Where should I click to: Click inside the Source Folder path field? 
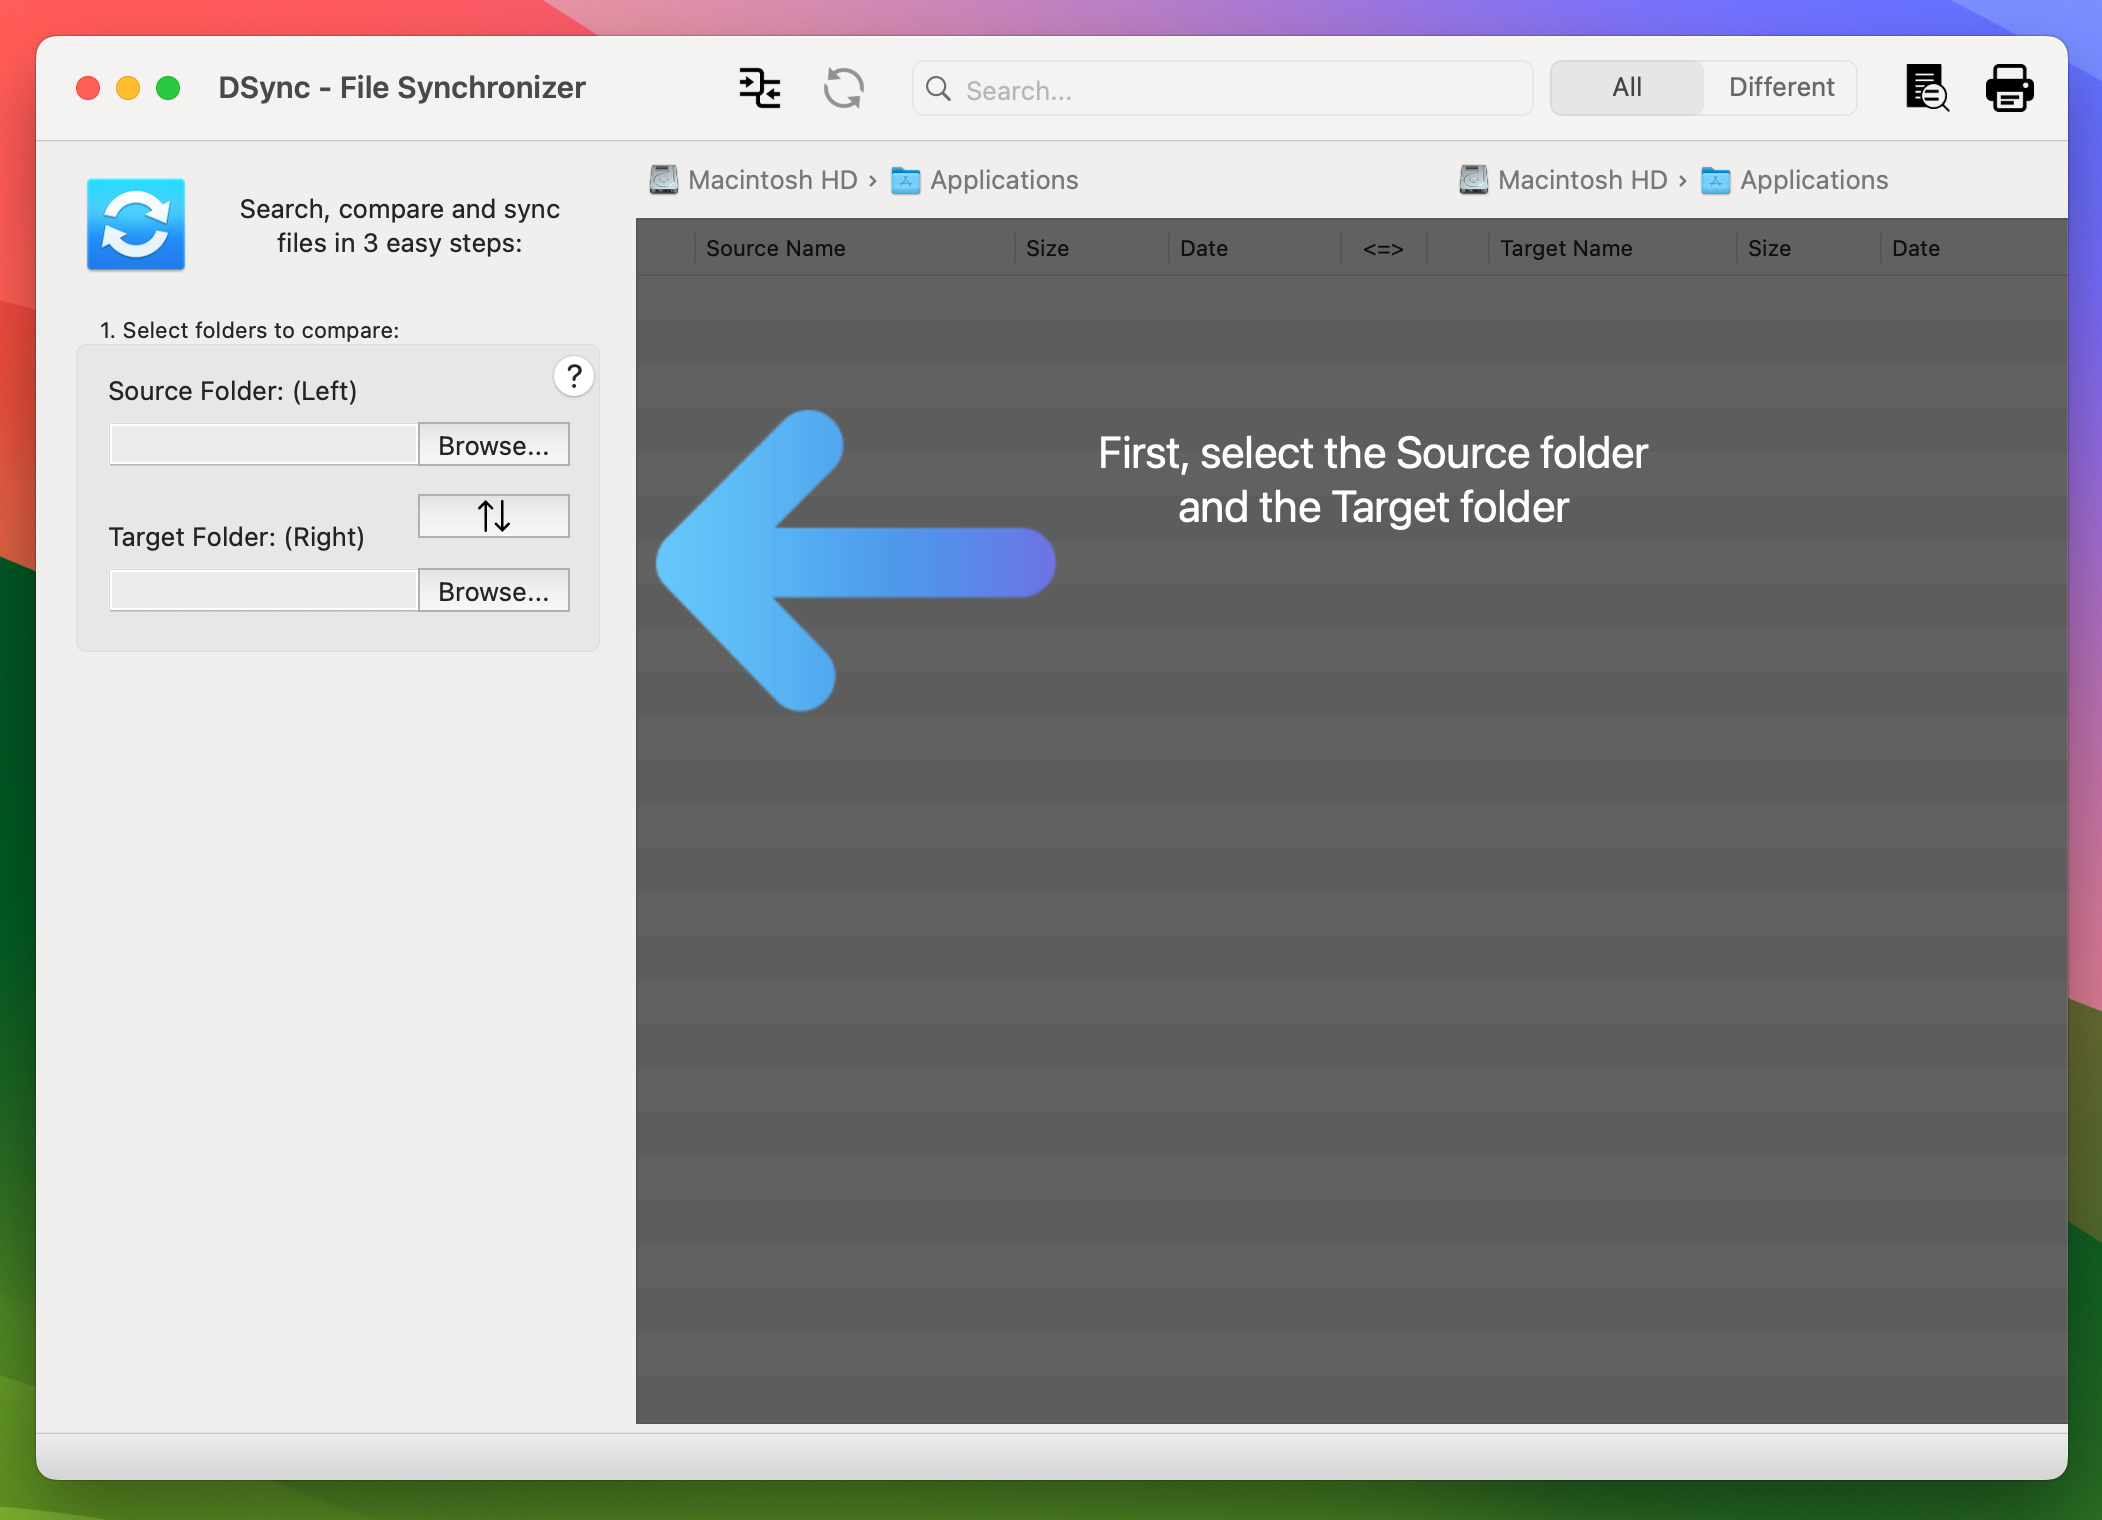(x=263, y=443)
